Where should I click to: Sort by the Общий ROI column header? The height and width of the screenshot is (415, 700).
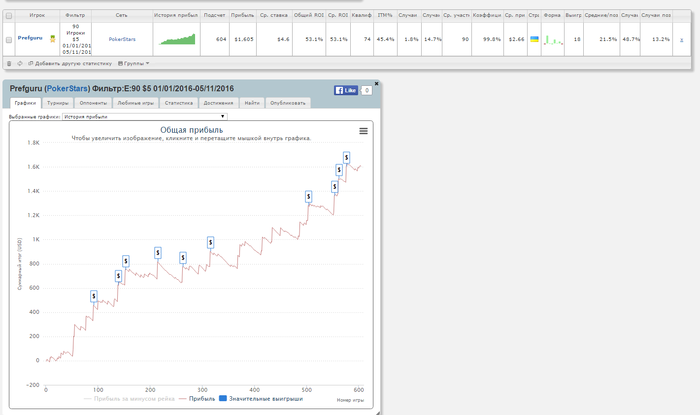309,15
